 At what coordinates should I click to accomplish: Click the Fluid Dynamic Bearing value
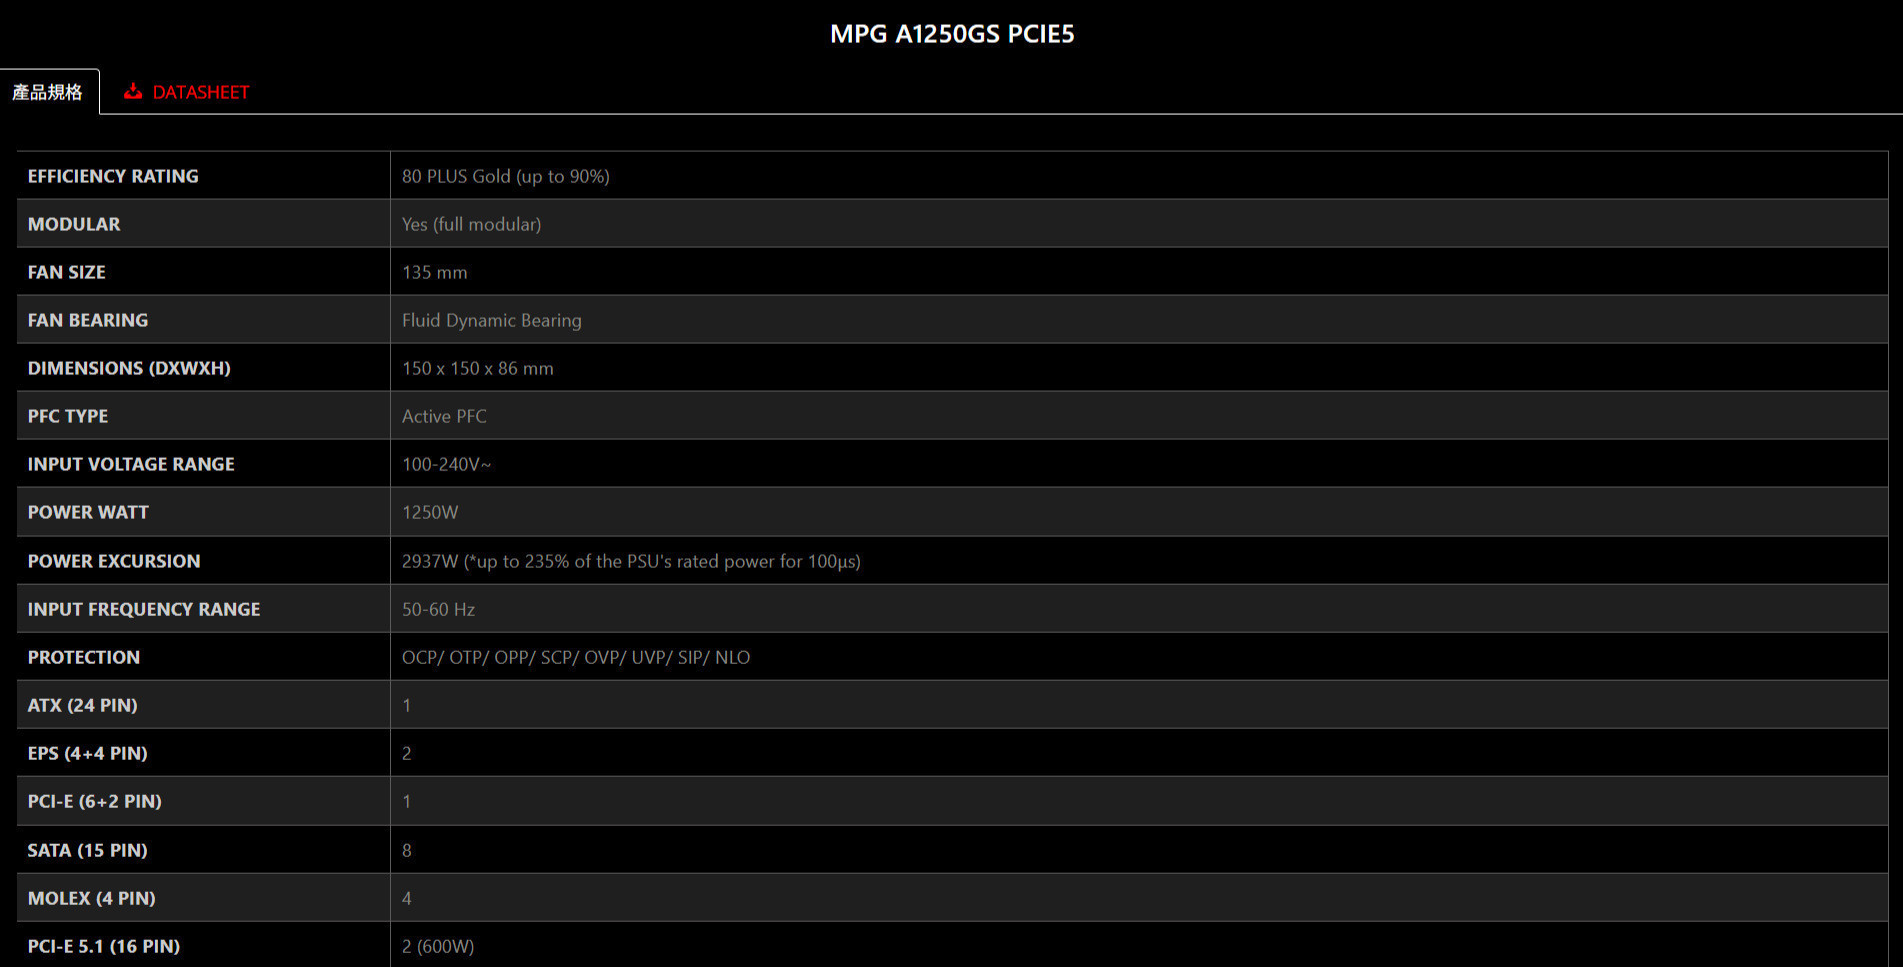pyautogui.click(x=491, y=320)
